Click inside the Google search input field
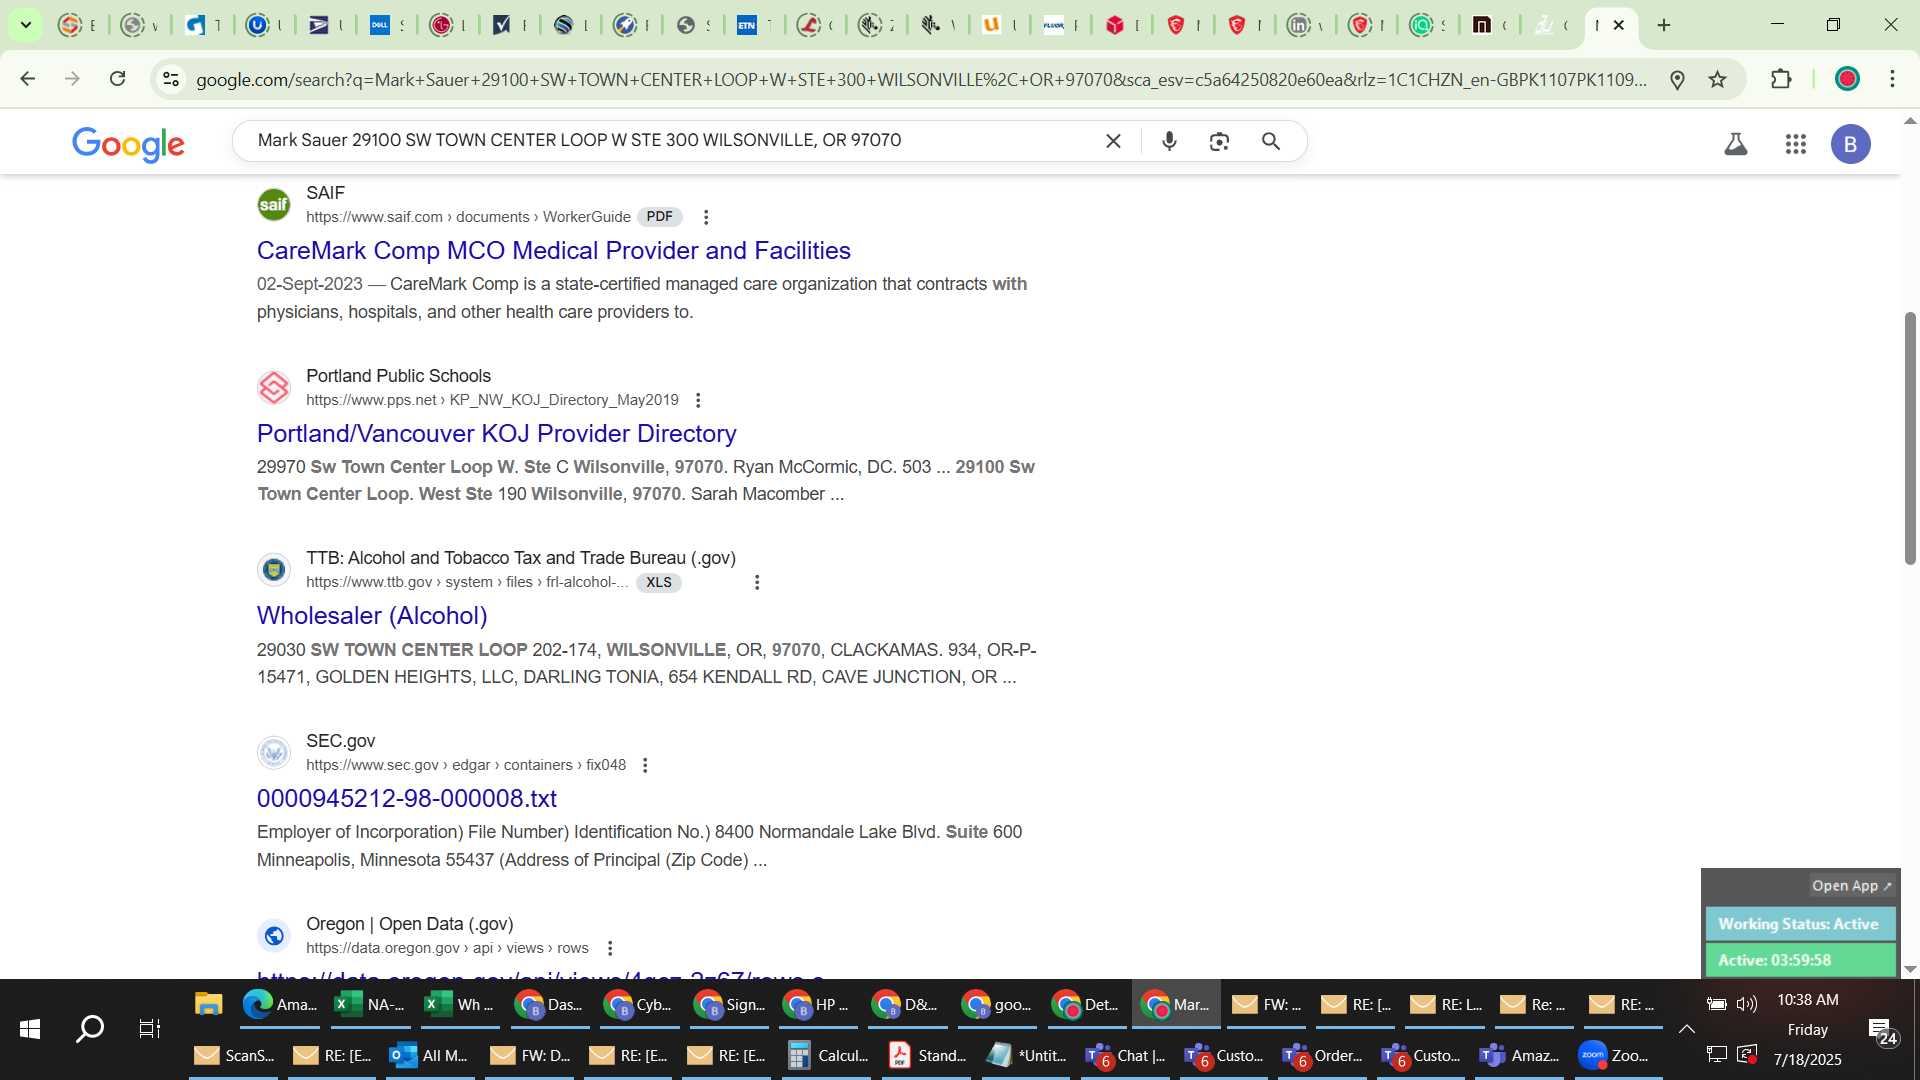The height and width of the screenshot is (1080, 1920). click(670, 141)
